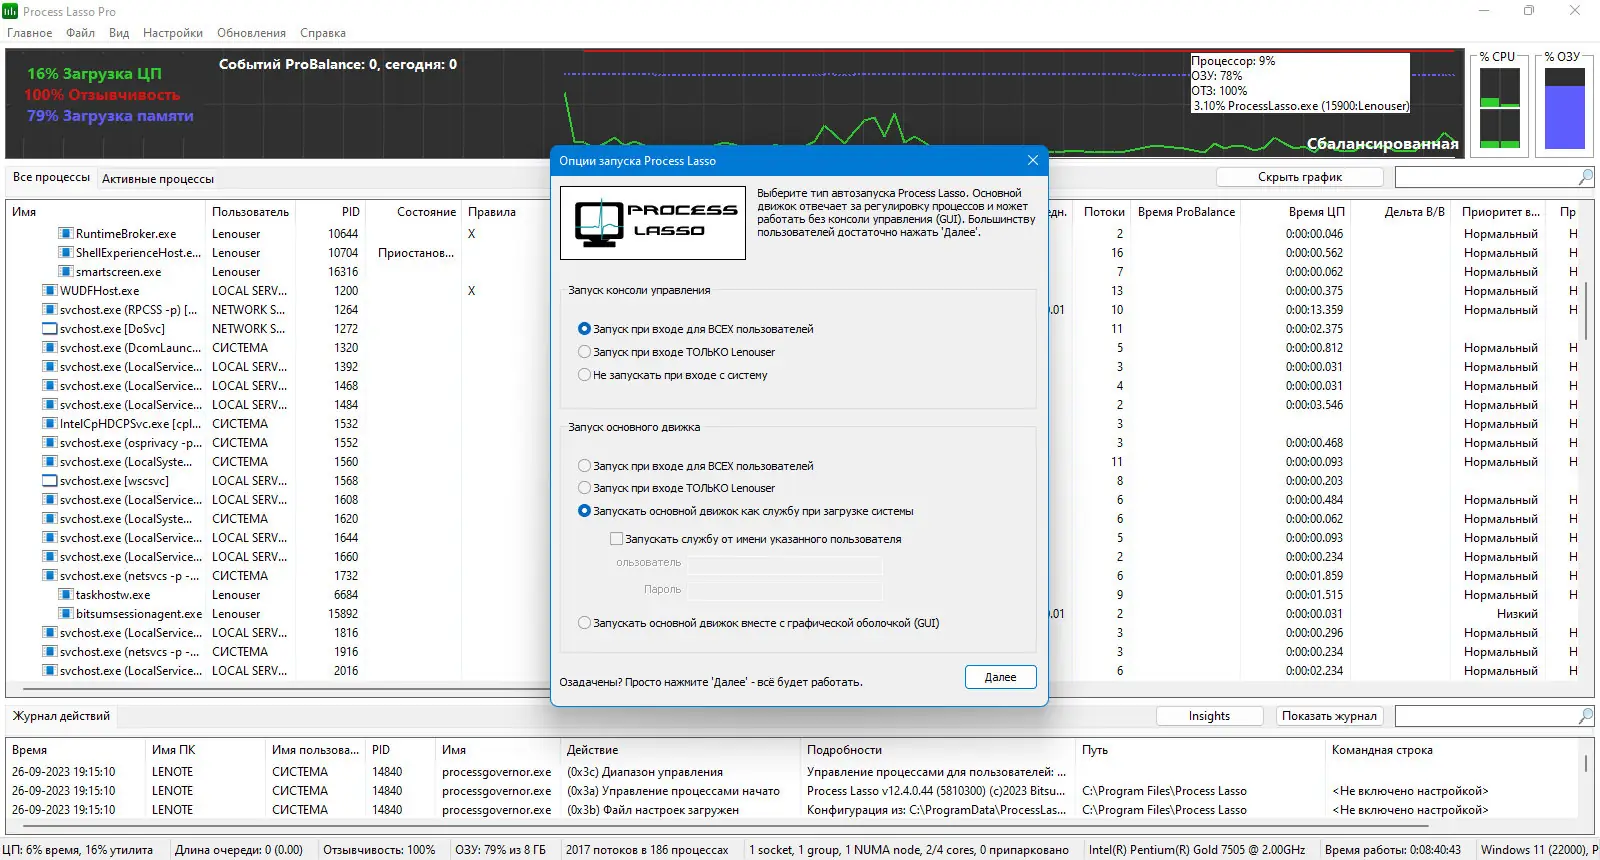Click the magnifier icon in the log search box
The width and height of the screenshot is (1600, 860).
pyautogui.click(x=1585, y=716)
